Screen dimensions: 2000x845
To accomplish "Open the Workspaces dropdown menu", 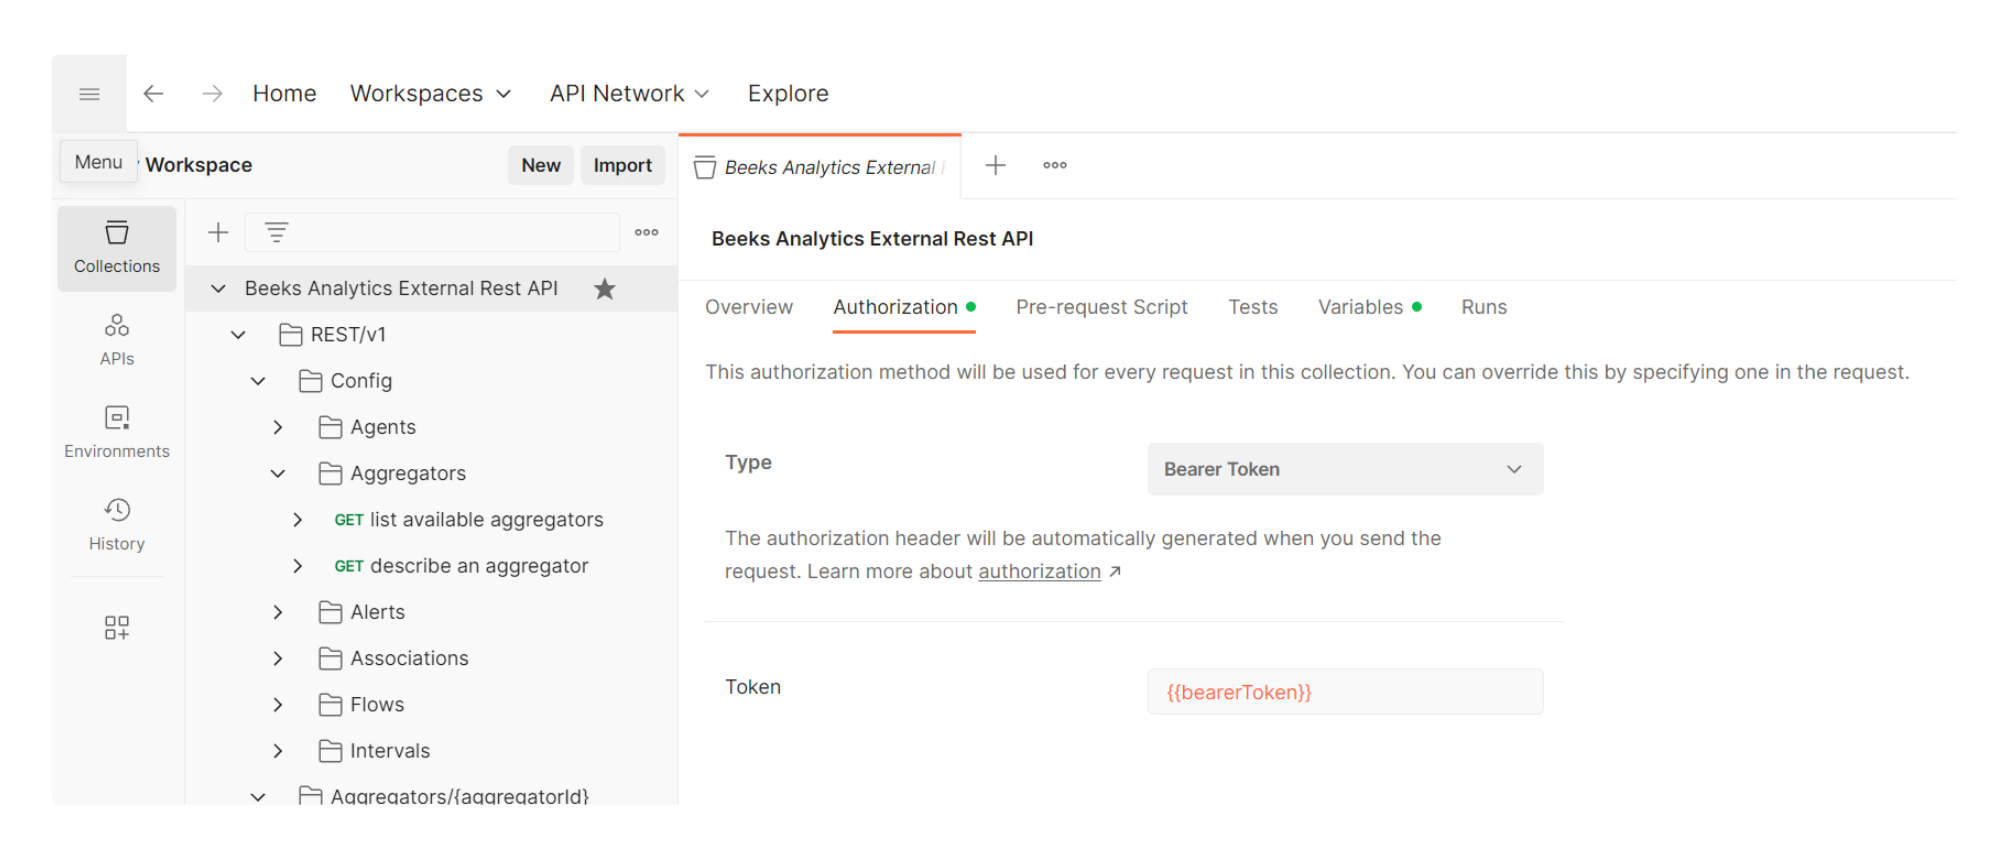I will coord(431,94).
